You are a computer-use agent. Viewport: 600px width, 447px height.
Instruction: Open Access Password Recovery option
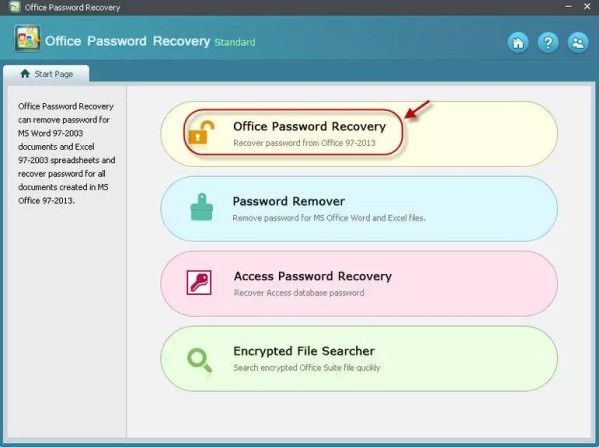click(x=359, y=284)
